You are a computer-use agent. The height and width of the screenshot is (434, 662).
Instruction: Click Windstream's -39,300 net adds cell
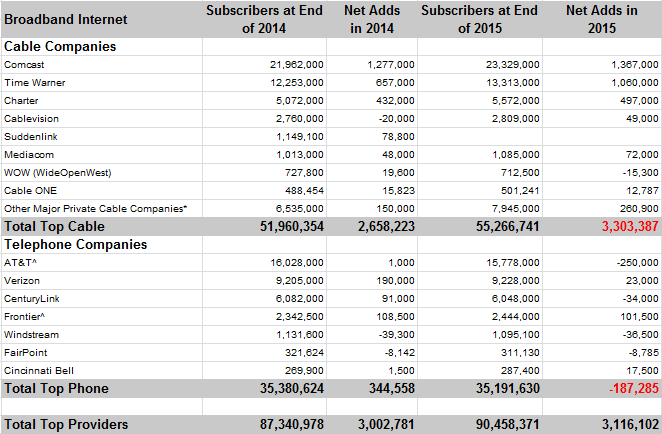(397, 335)
